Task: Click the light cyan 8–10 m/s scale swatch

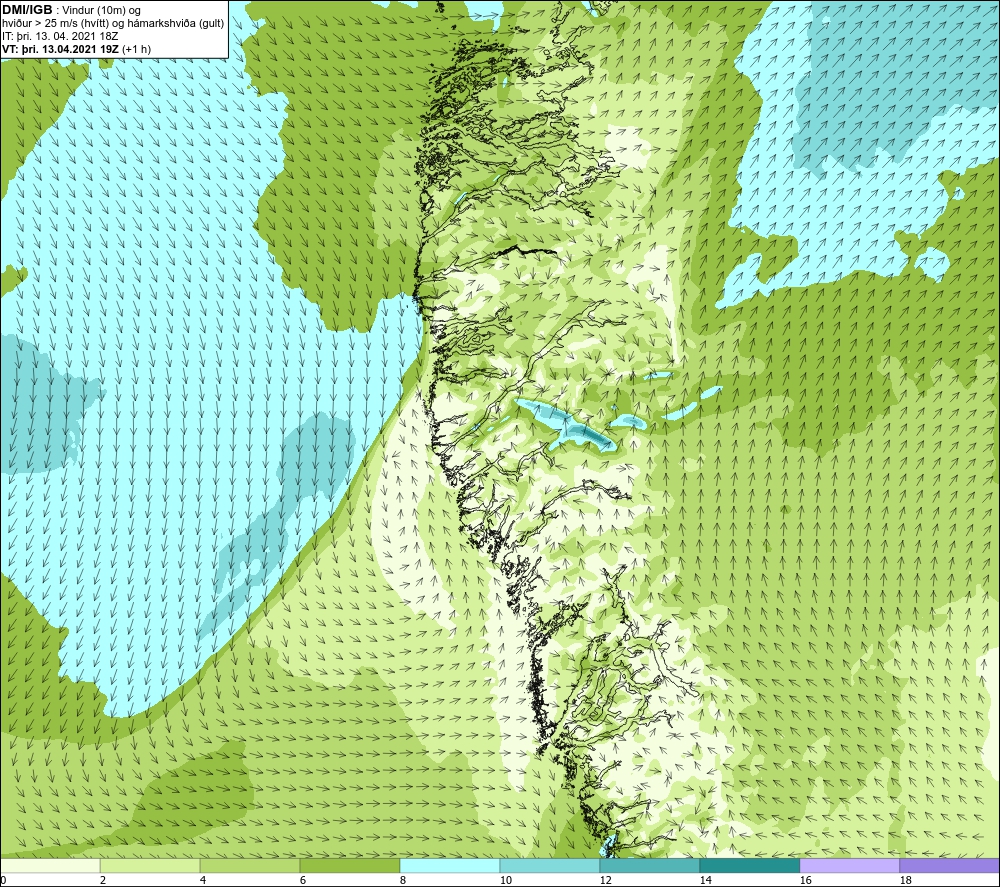Action: [450, 865]
